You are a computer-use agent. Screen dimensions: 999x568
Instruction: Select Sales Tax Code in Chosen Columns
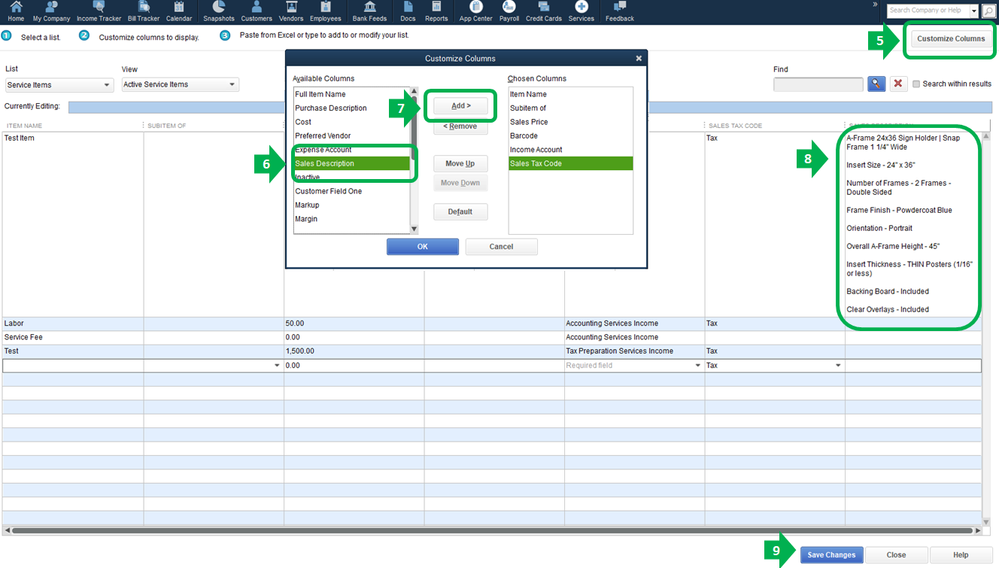[570, 164]
